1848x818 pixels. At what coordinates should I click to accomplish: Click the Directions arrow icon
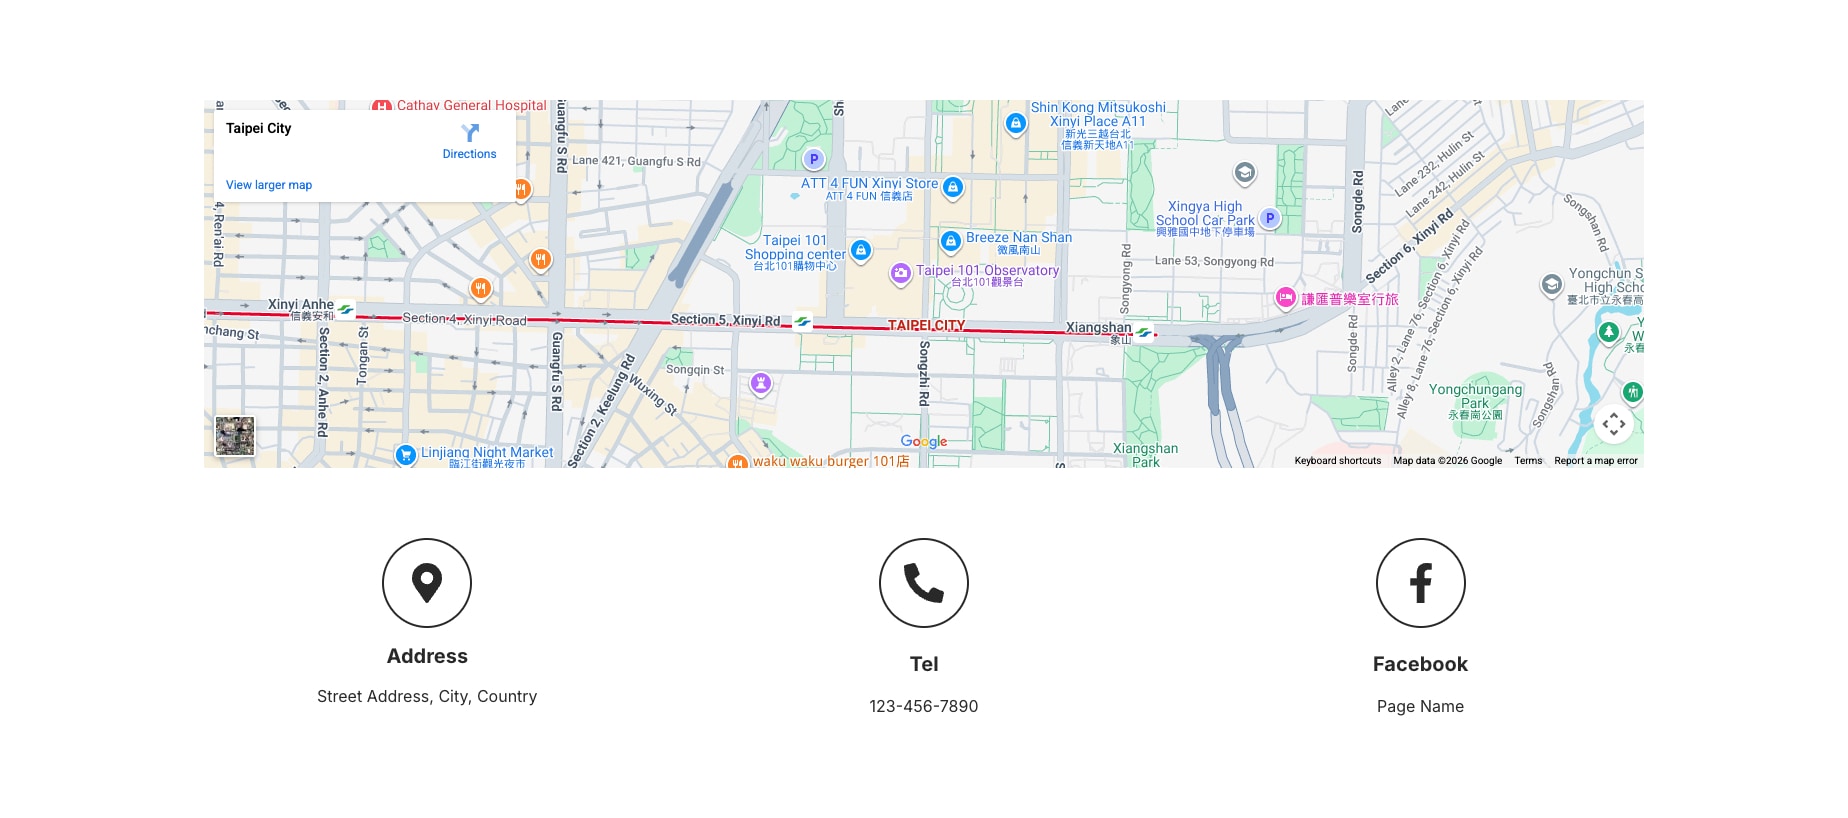pos(470,133)
